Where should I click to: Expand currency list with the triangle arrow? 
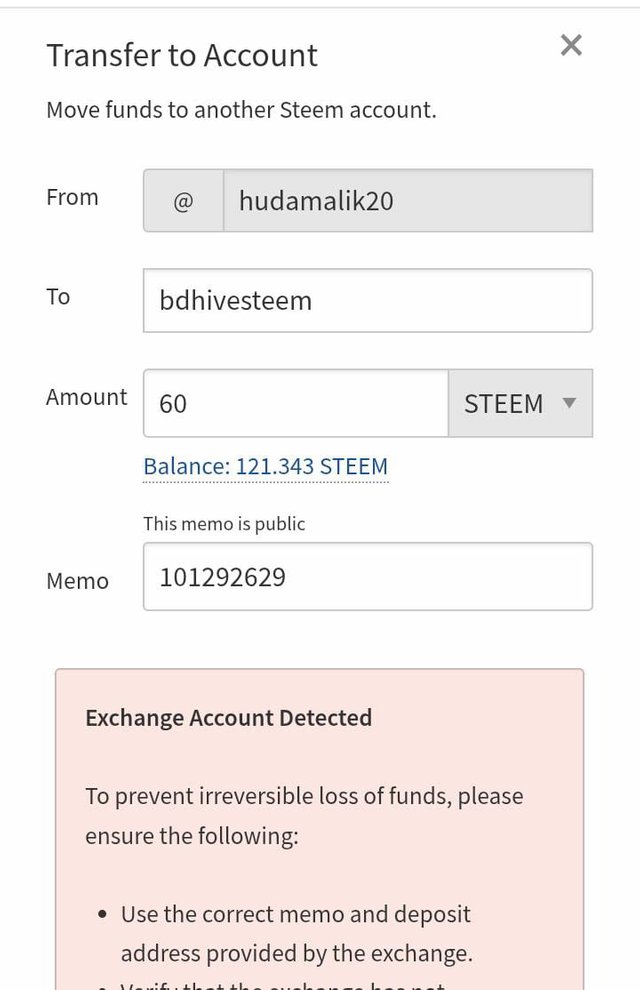(569, 403)
